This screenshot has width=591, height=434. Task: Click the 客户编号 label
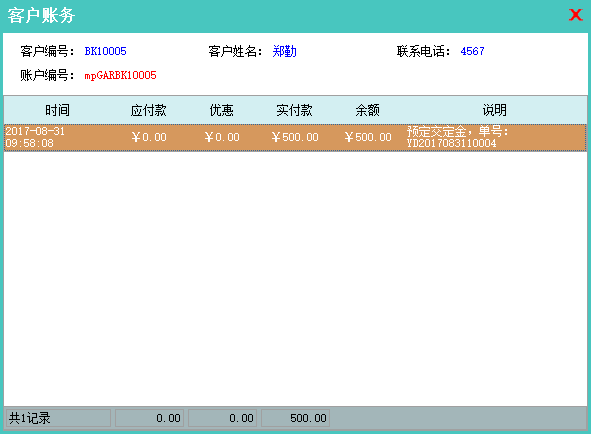coord(47,51)
